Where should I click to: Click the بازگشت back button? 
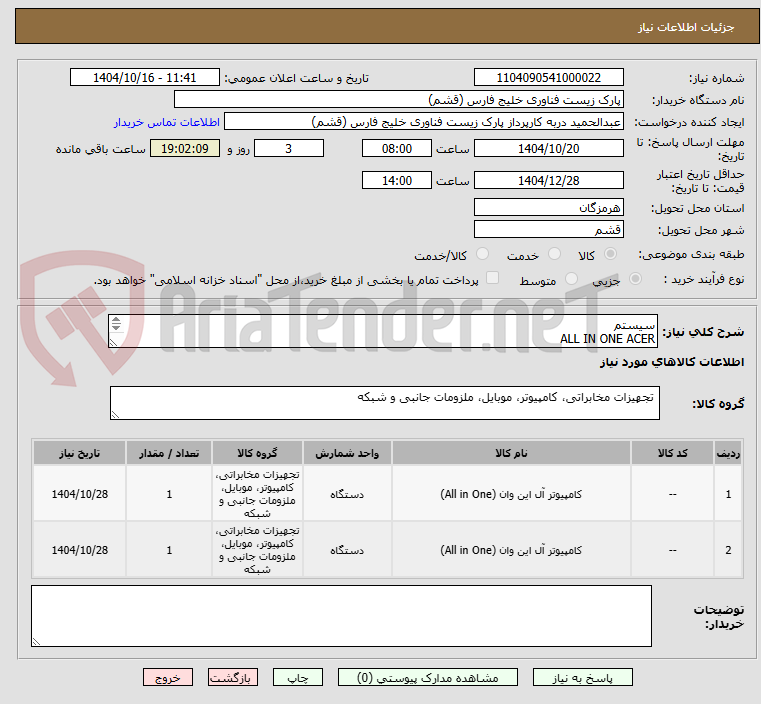(233, 677)
